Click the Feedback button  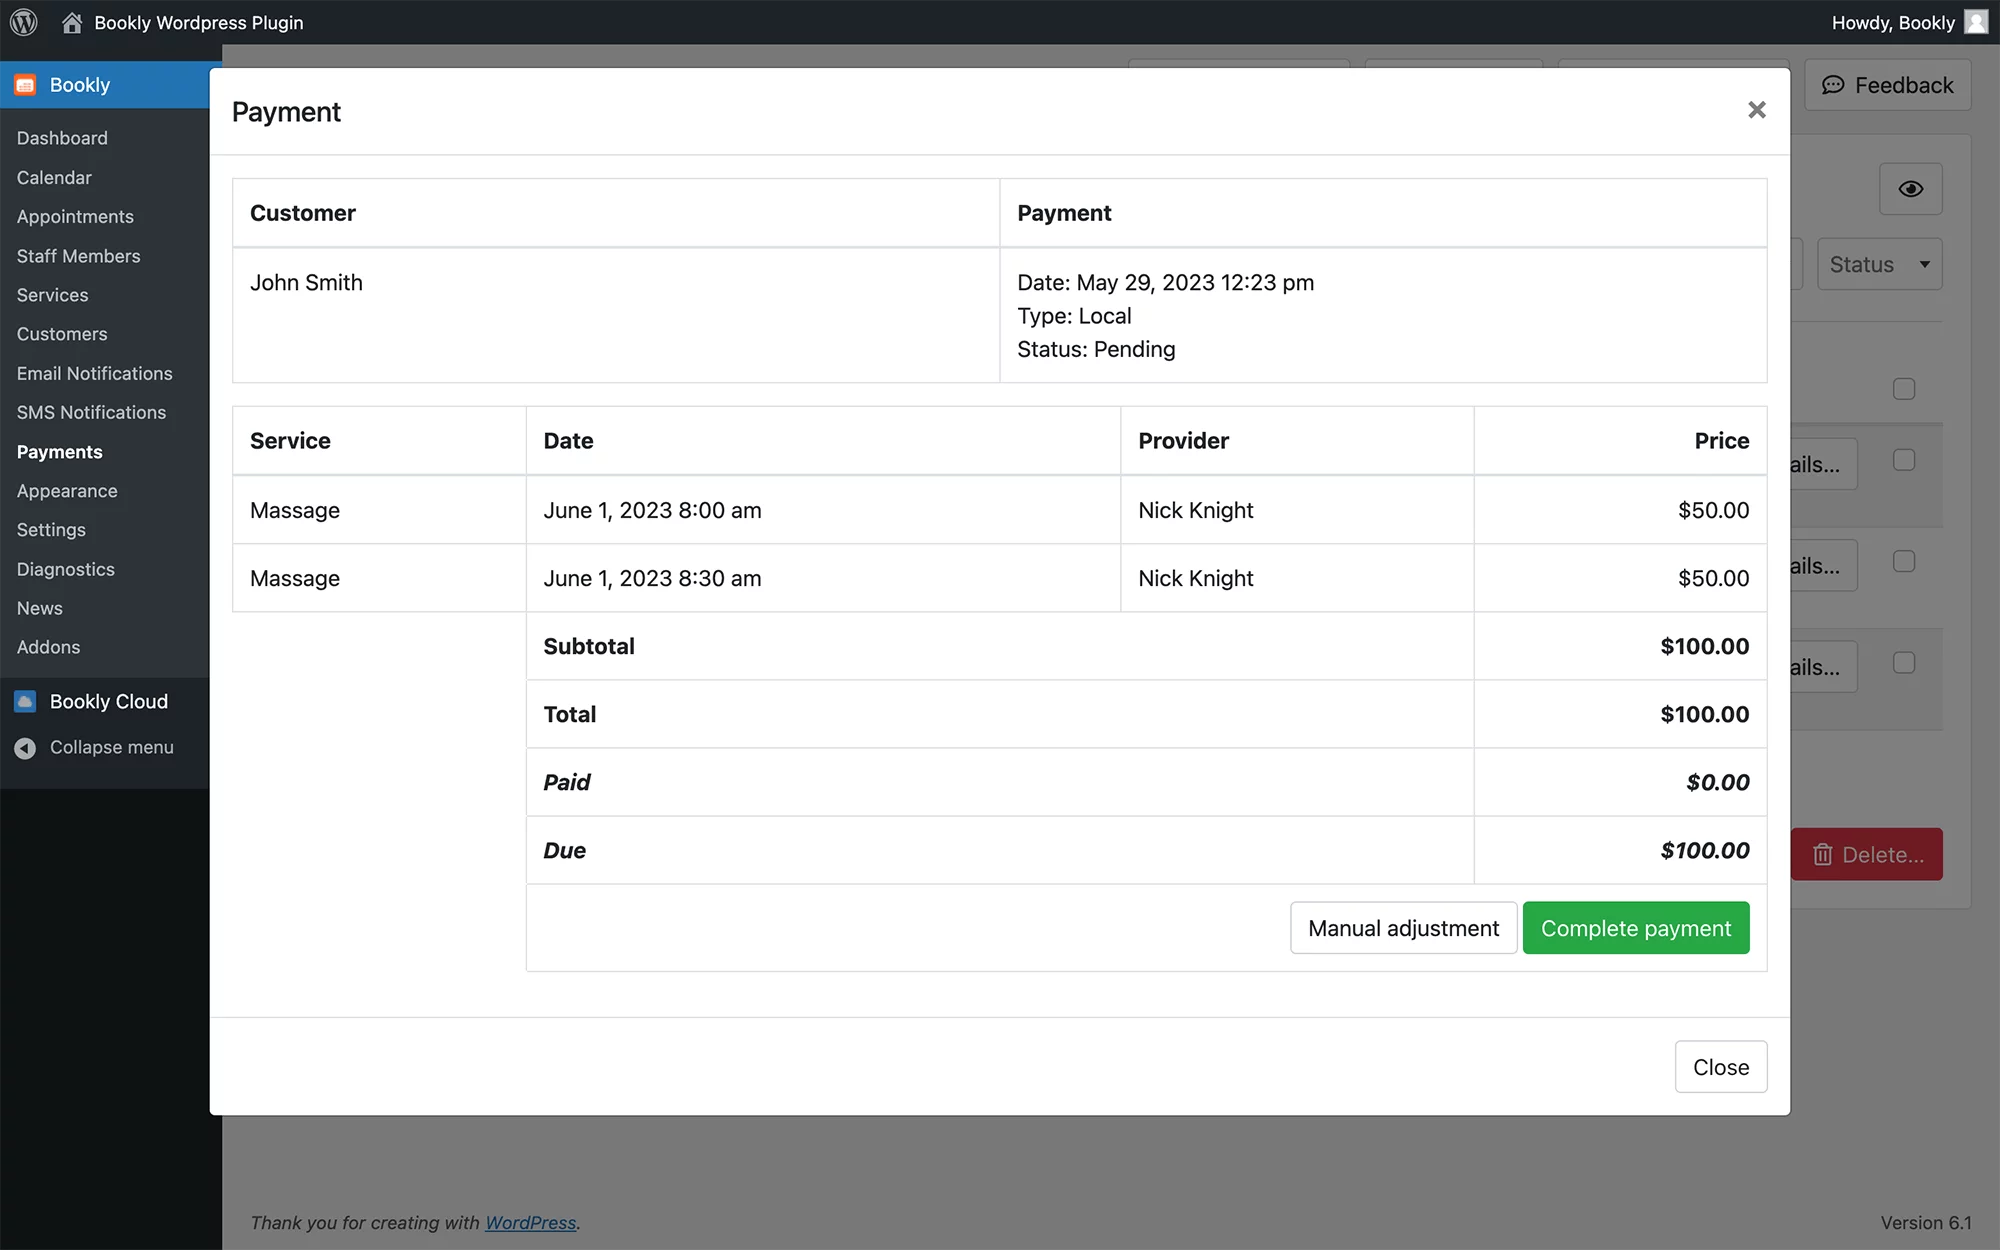point(1888,85)
